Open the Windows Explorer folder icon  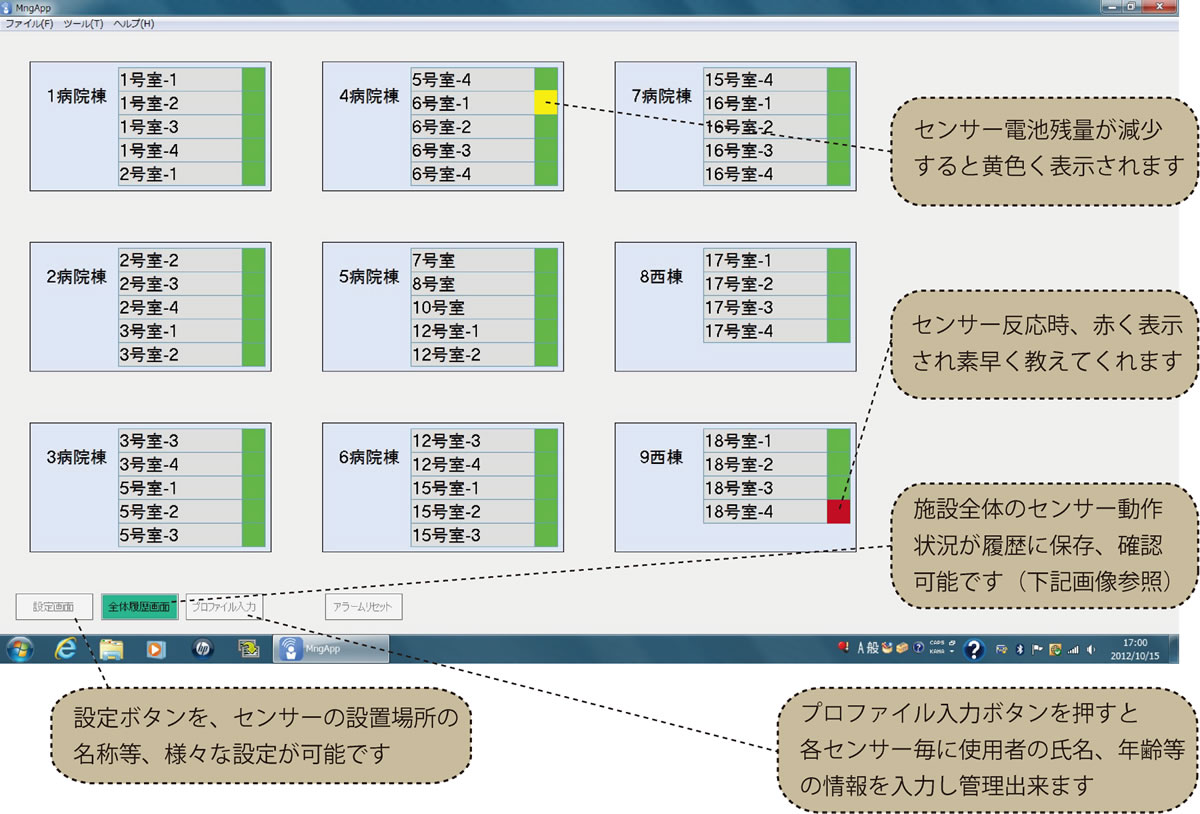coord(112,649)
